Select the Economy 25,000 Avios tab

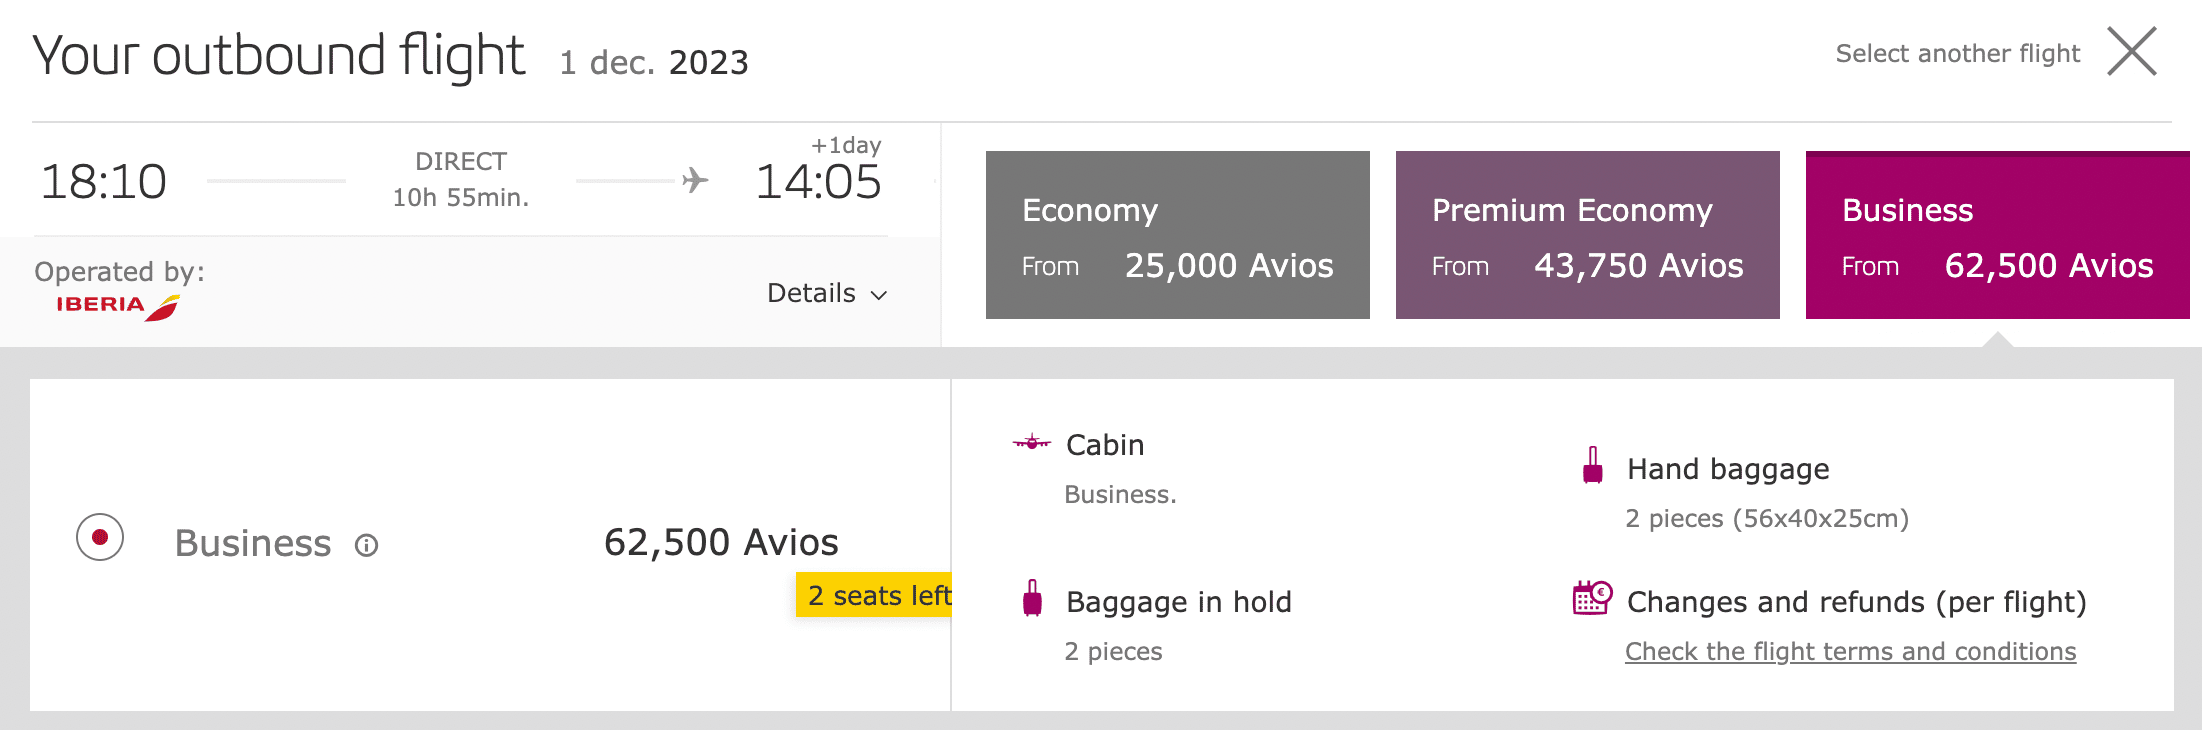(x=1177, y=236)
